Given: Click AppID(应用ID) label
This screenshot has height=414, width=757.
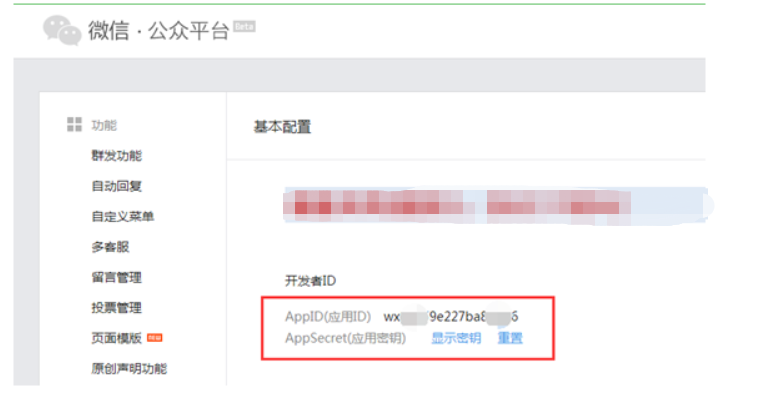Looking at the screenshot, I should (x=328, y=317).
